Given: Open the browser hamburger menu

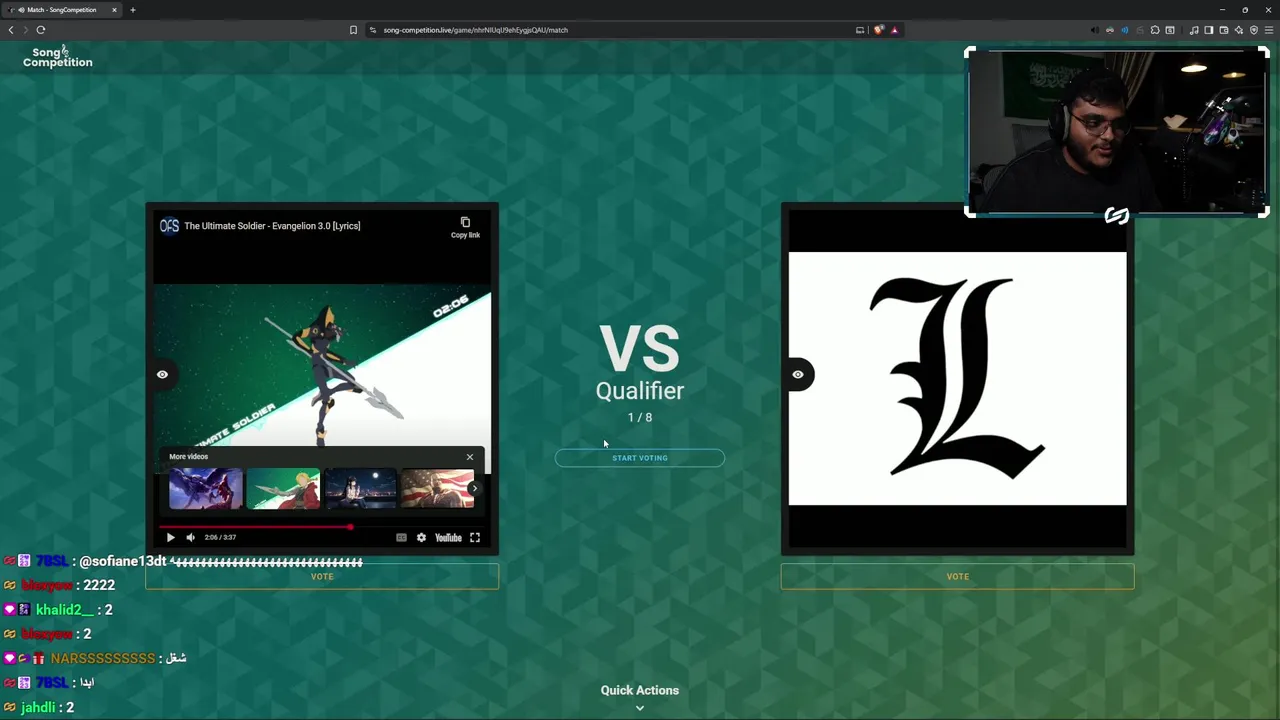Looking at the screenshot, I should click(1269, 30).
